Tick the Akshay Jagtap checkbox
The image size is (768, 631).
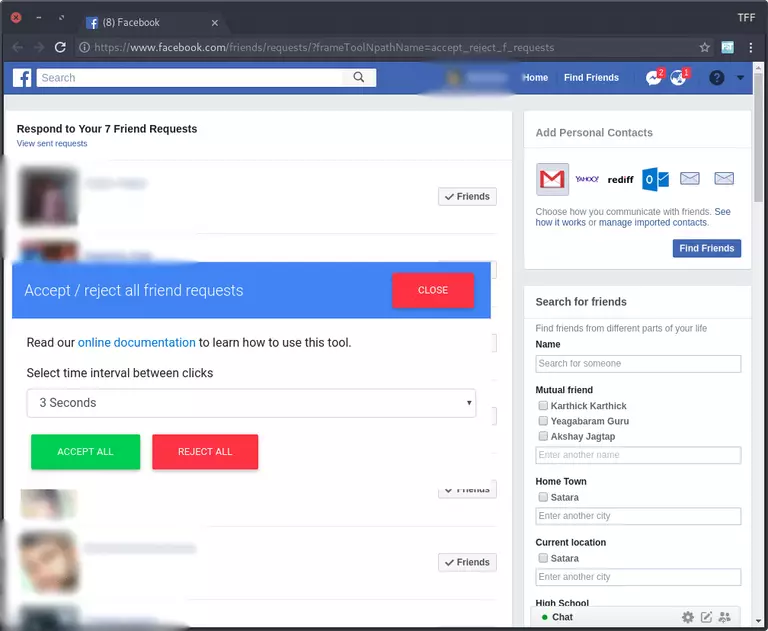pos(543,436)
